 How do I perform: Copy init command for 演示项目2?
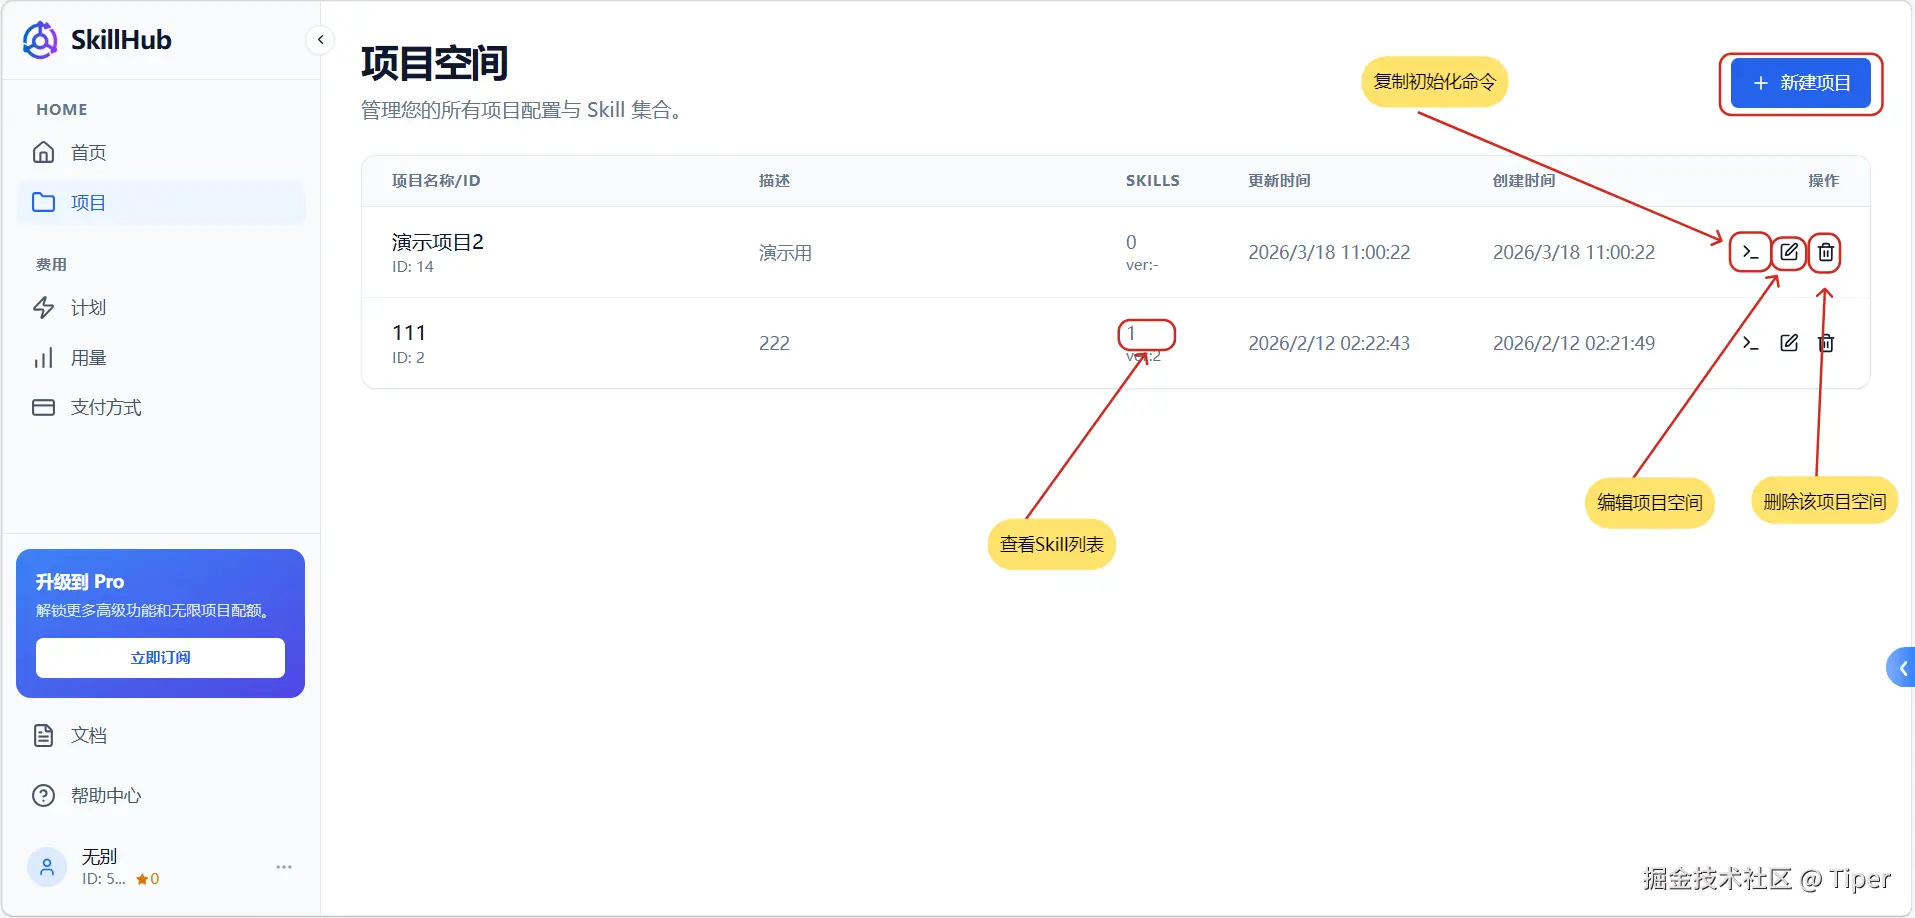[1750, 252]
